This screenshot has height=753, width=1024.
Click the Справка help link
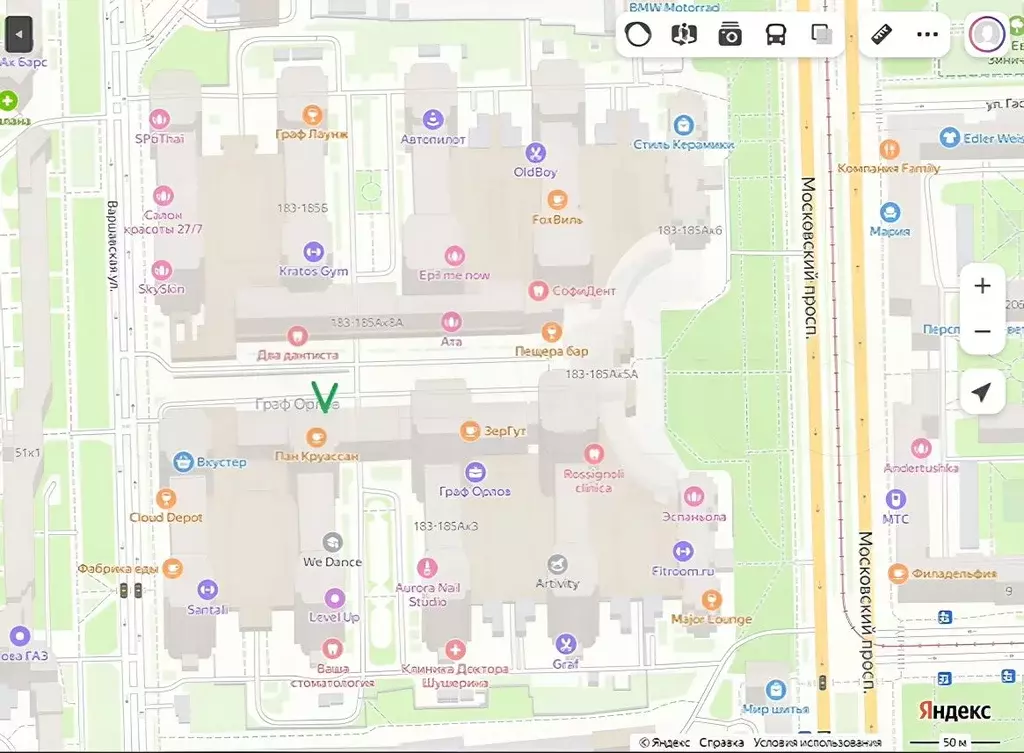point(721,743)
